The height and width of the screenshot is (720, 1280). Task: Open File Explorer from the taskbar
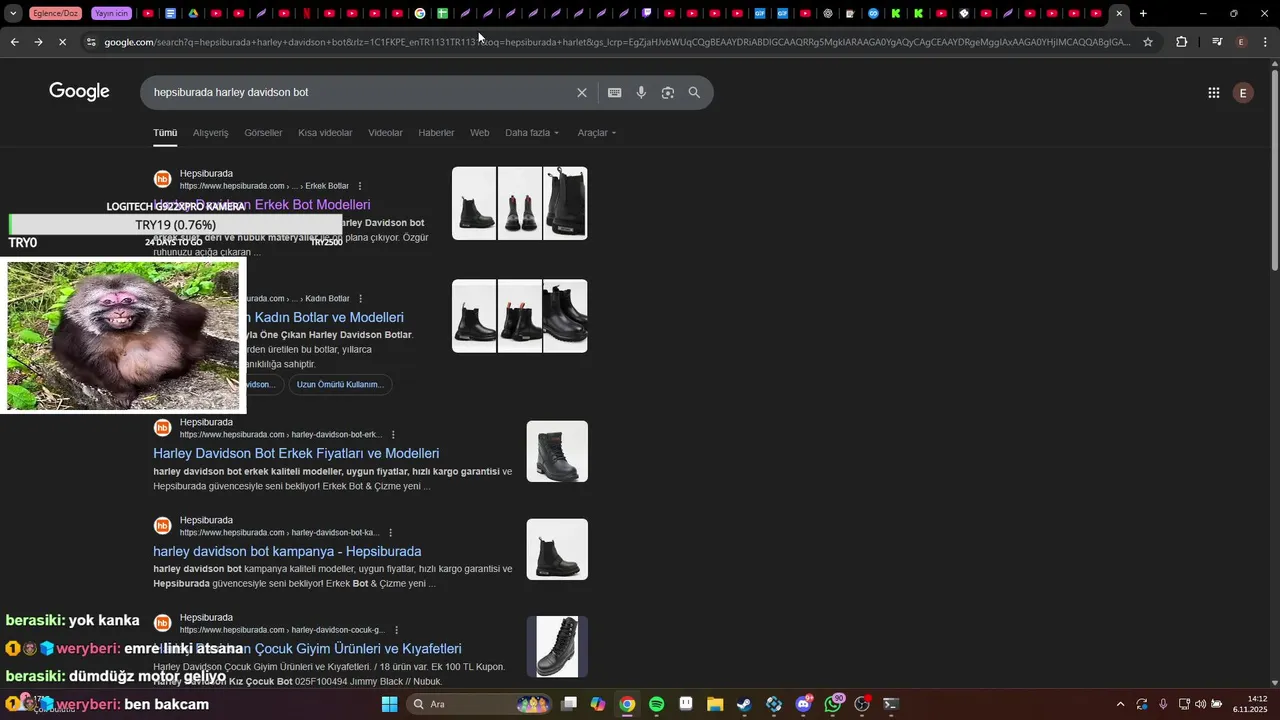click(715, 704)
